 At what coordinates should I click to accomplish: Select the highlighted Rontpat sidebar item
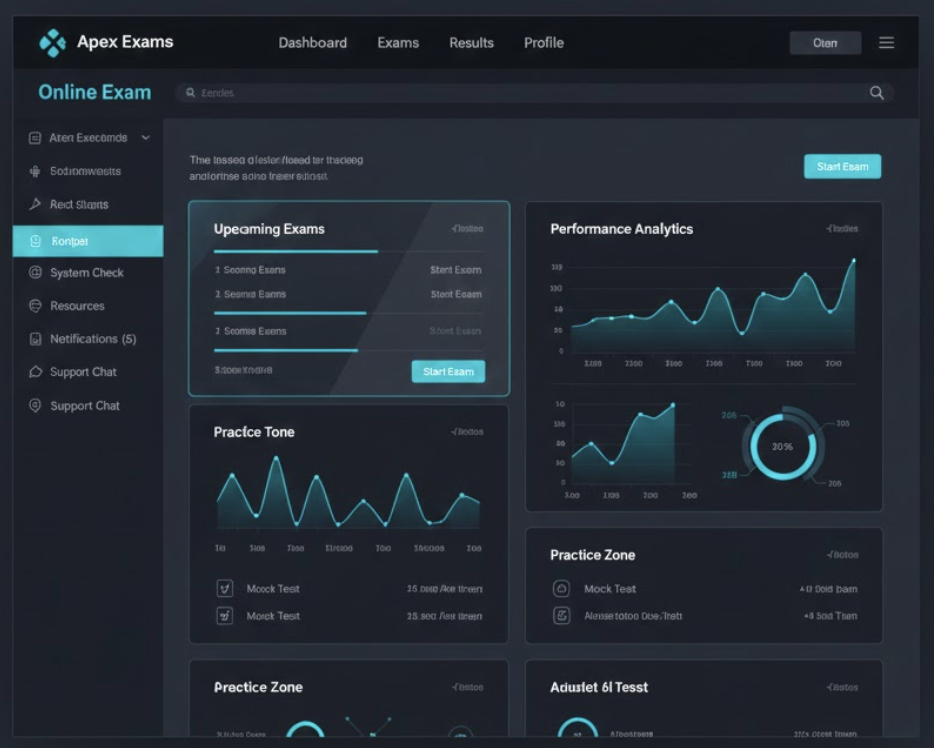tap(88, 241)
